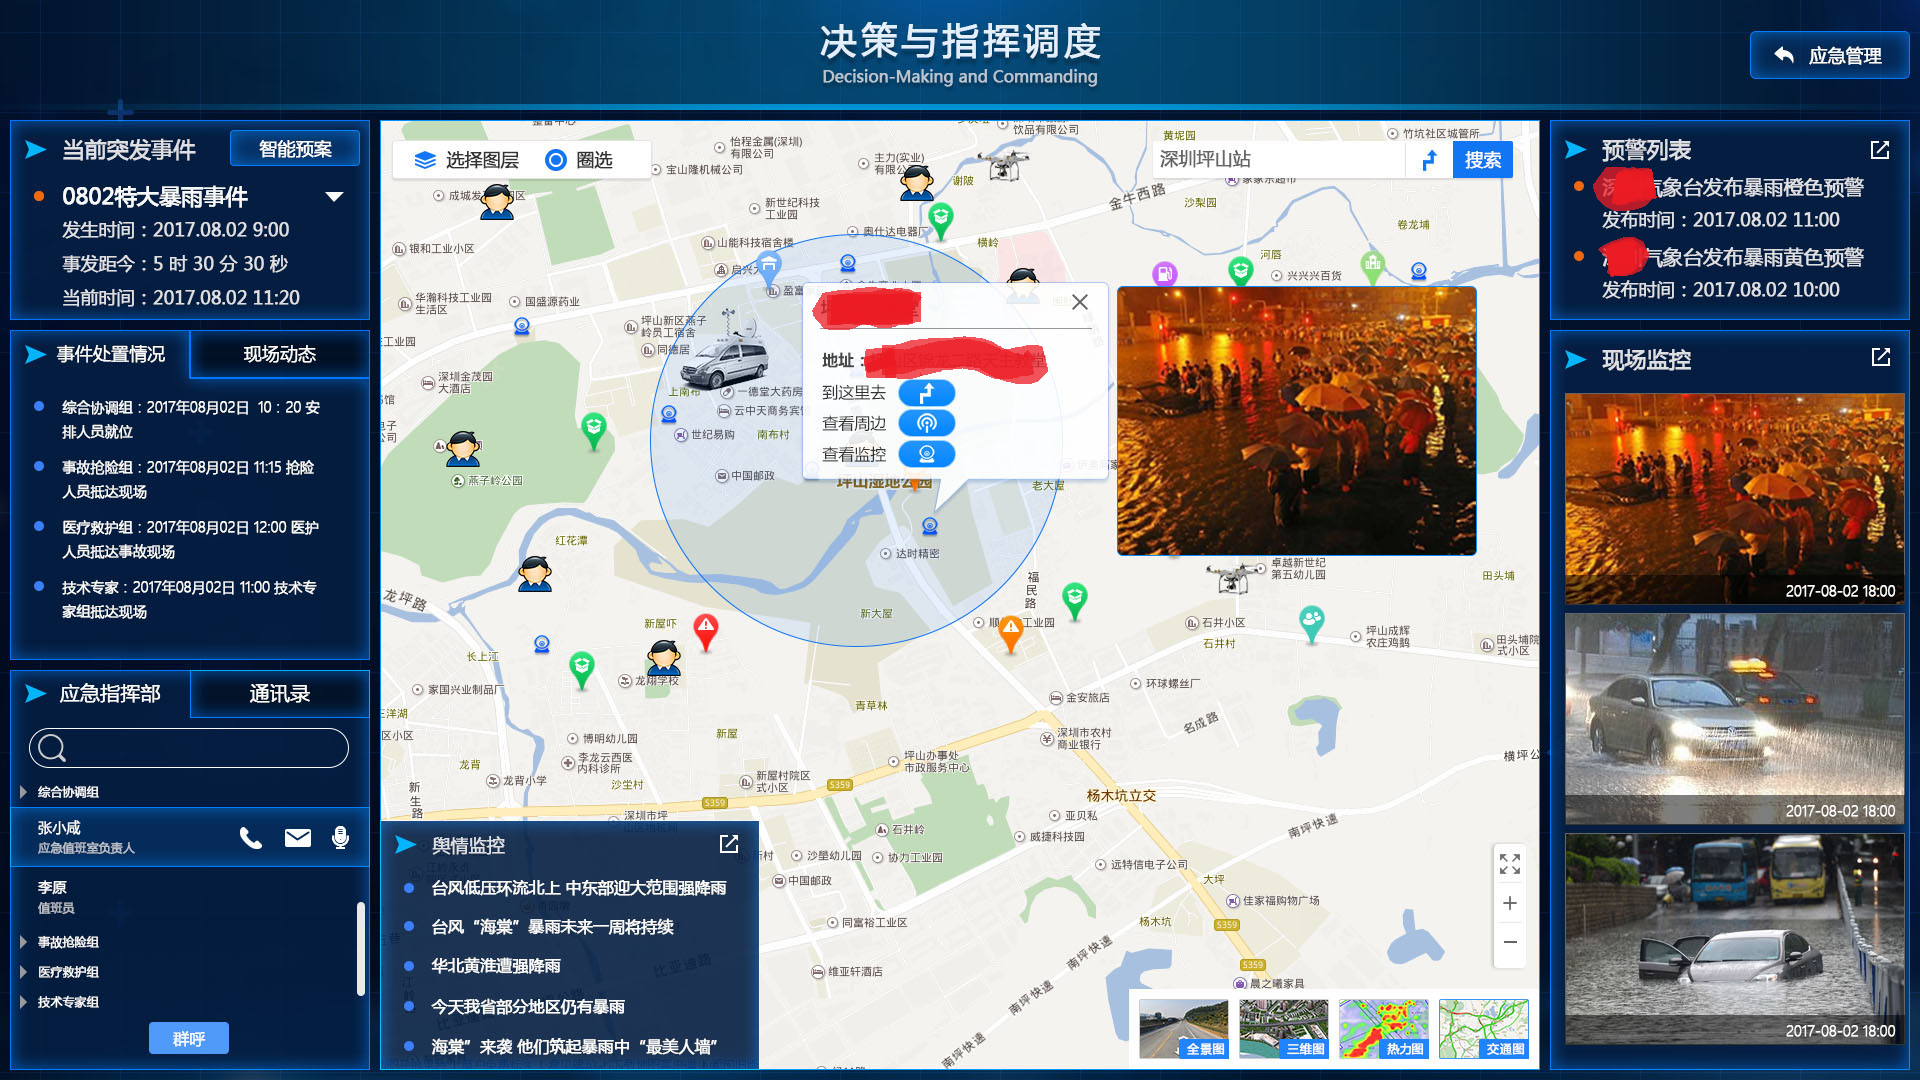Click the 查看监控 monitor button
The image size is (1920, 1080).
pos(927,455)
